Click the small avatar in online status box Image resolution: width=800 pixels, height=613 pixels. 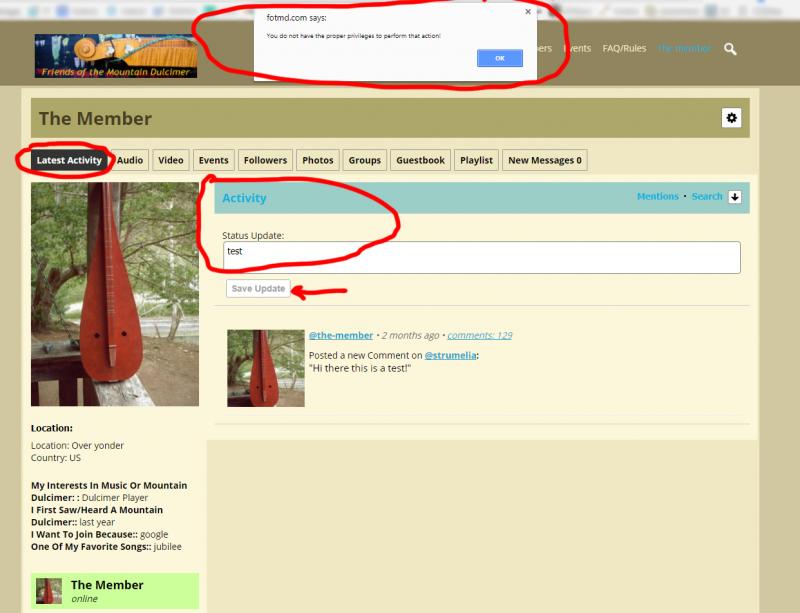pyautogui.click(x=49, y=591)
